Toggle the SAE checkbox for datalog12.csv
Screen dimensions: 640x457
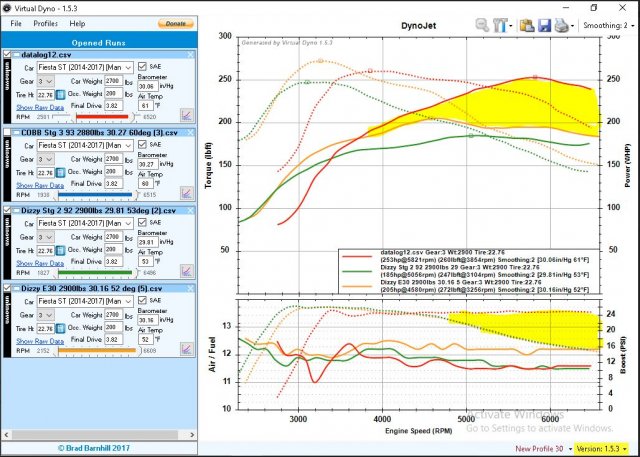(142, 67)
